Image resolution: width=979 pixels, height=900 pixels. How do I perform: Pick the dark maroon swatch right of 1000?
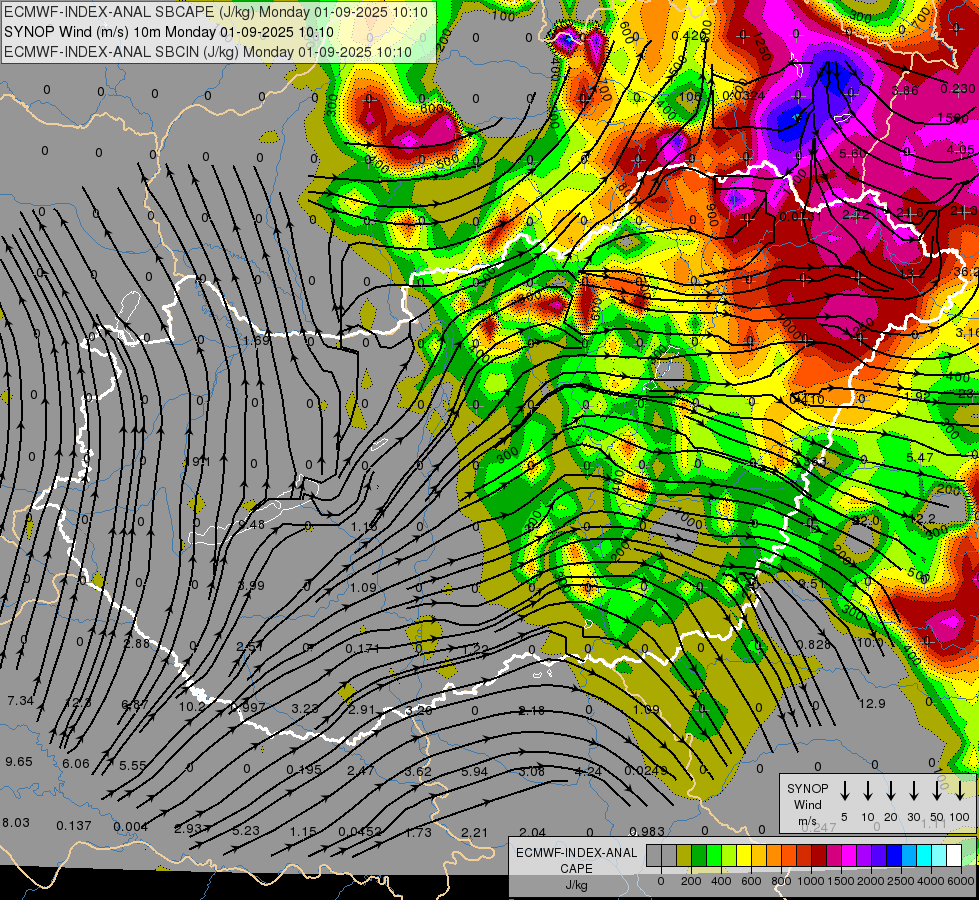pos(820,855)
